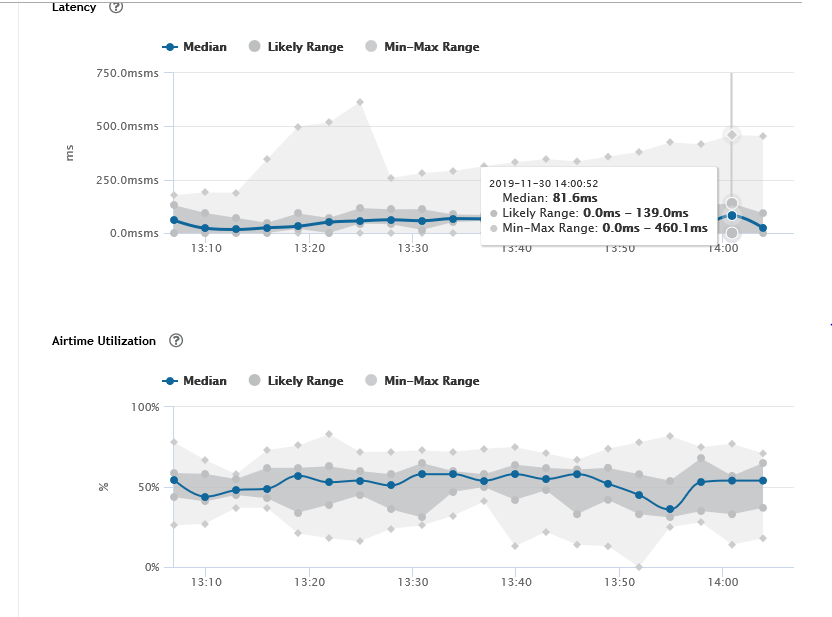Click the Airtime min point touching 0%
This screenshot has width=832, height=617.
point(639,567)
